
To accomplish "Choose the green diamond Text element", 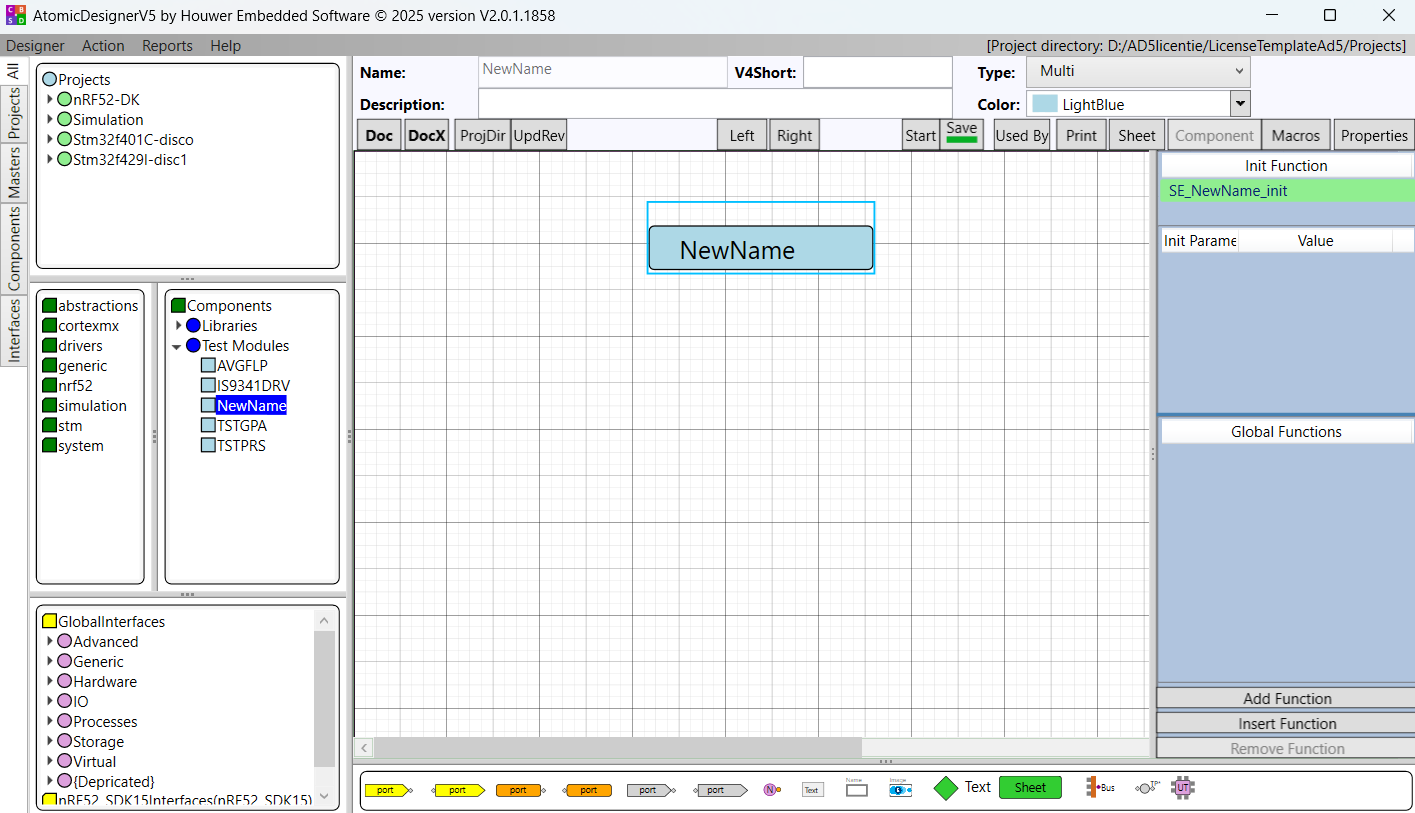I will click(x=945, y=788).
